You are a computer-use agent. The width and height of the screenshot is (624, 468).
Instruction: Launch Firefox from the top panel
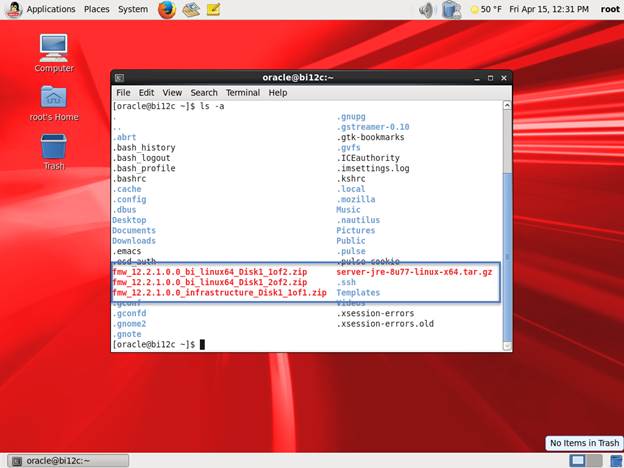(x=166, y=10)
